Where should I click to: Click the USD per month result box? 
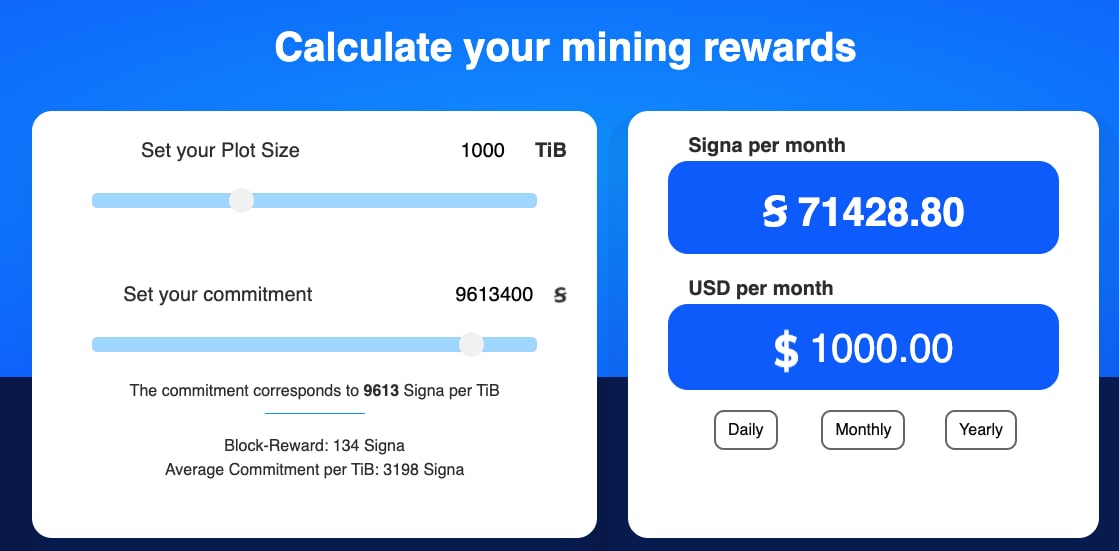(x=863, y=347)
